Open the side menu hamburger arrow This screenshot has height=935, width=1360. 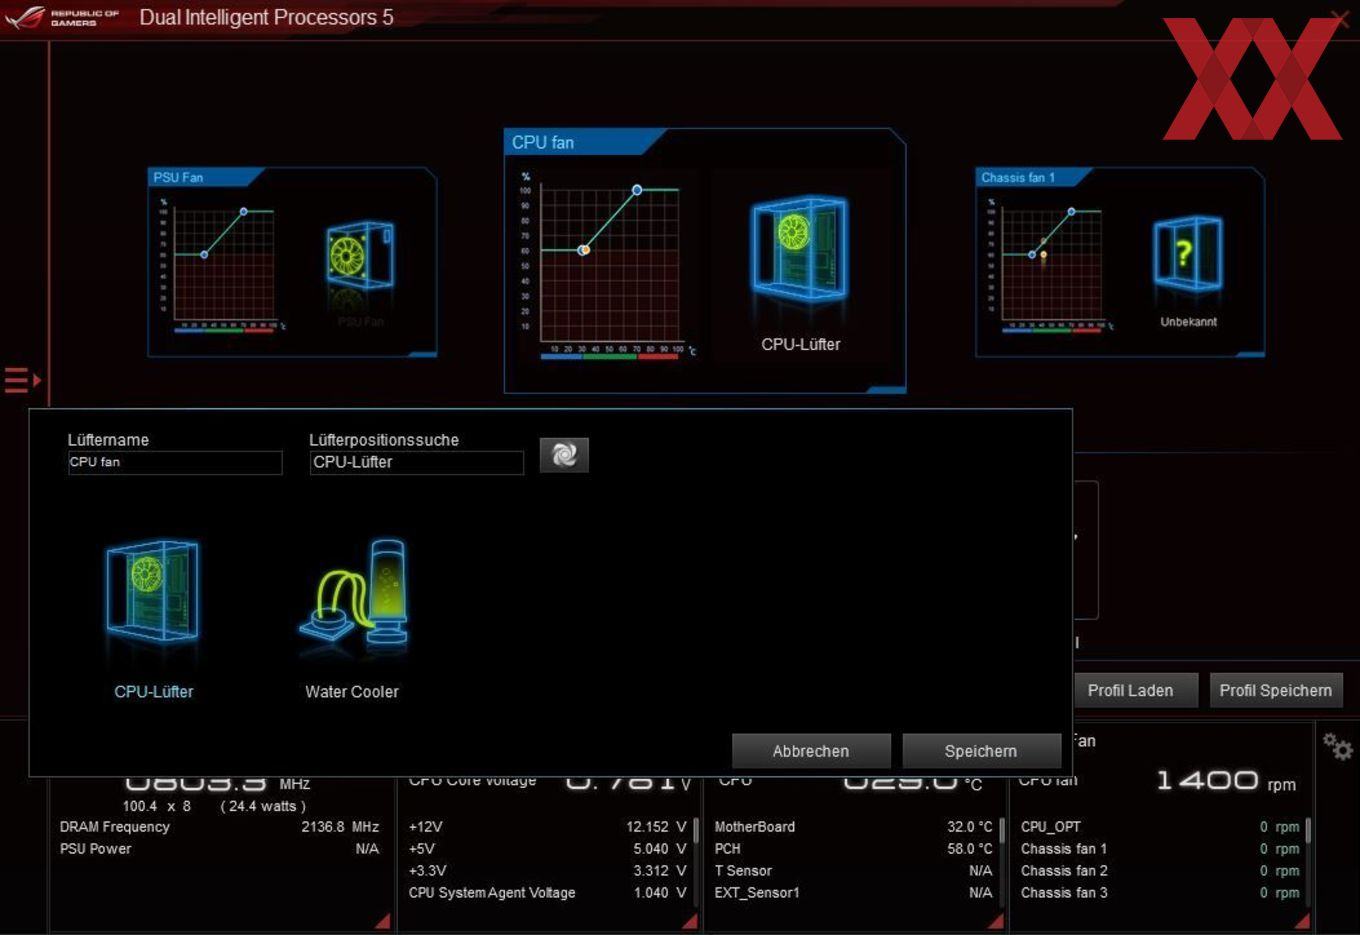point(22,380)
